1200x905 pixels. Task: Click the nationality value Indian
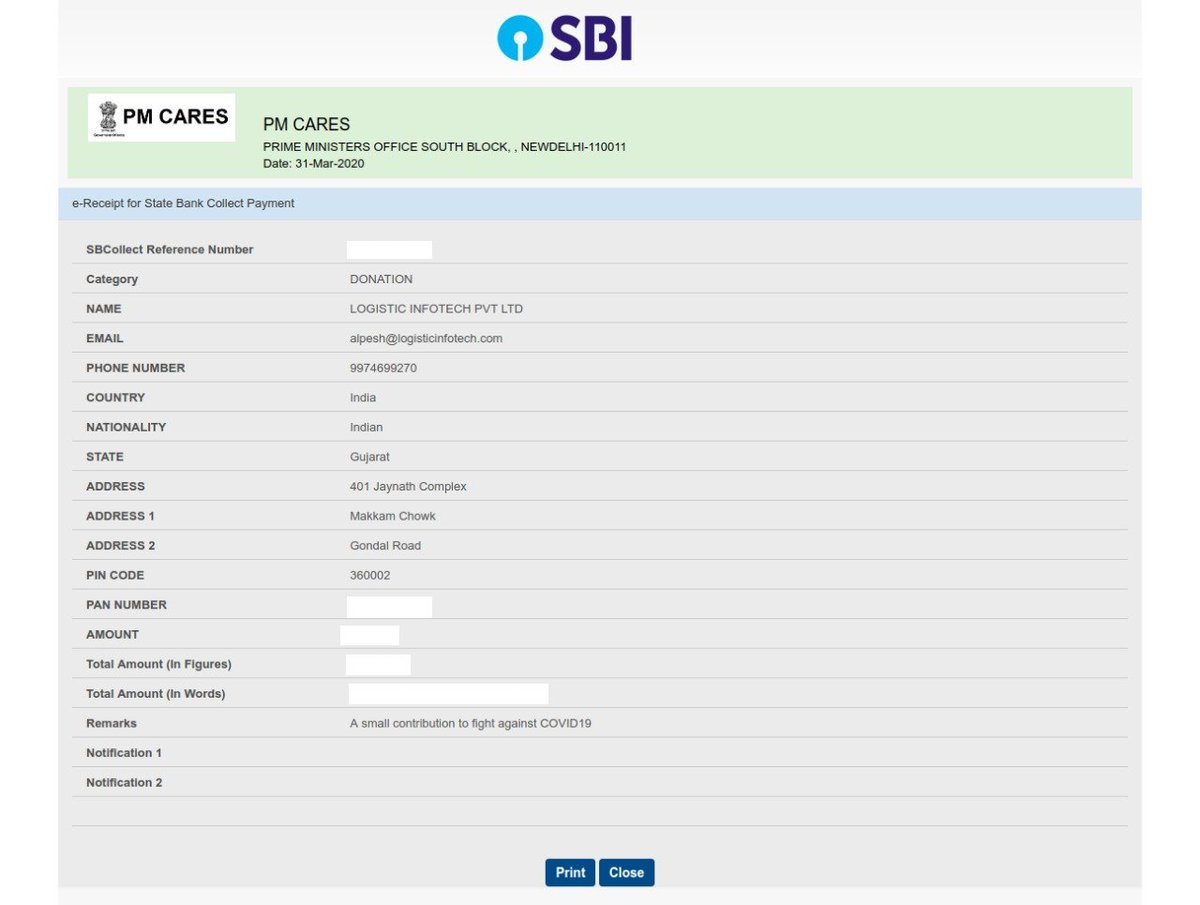tap(366, 427)
